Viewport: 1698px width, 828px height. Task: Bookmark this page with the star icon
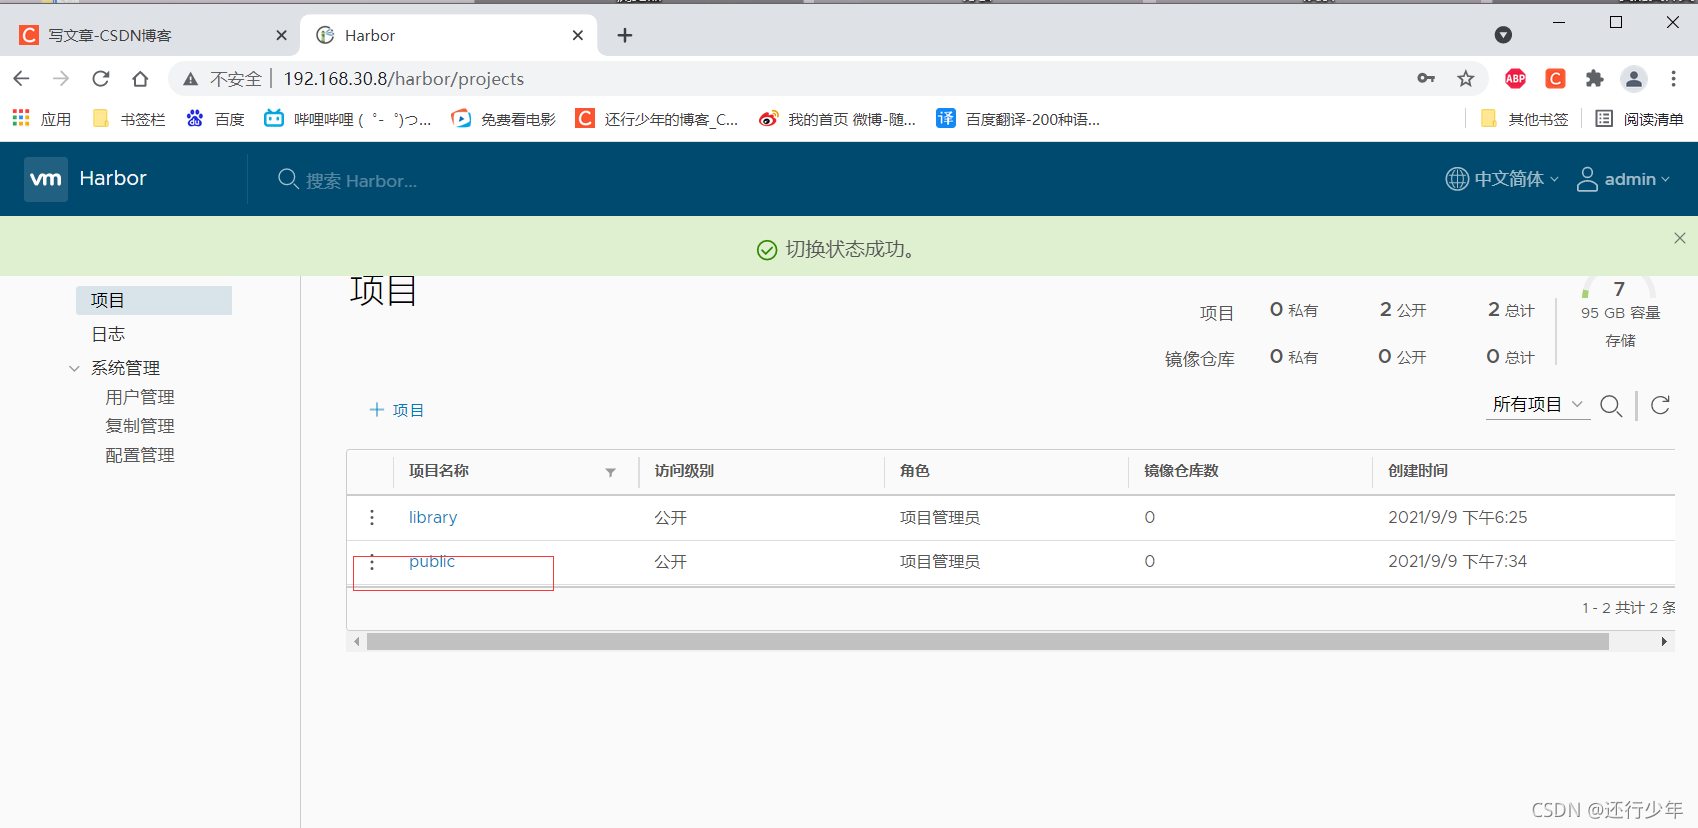(1466, 78)
